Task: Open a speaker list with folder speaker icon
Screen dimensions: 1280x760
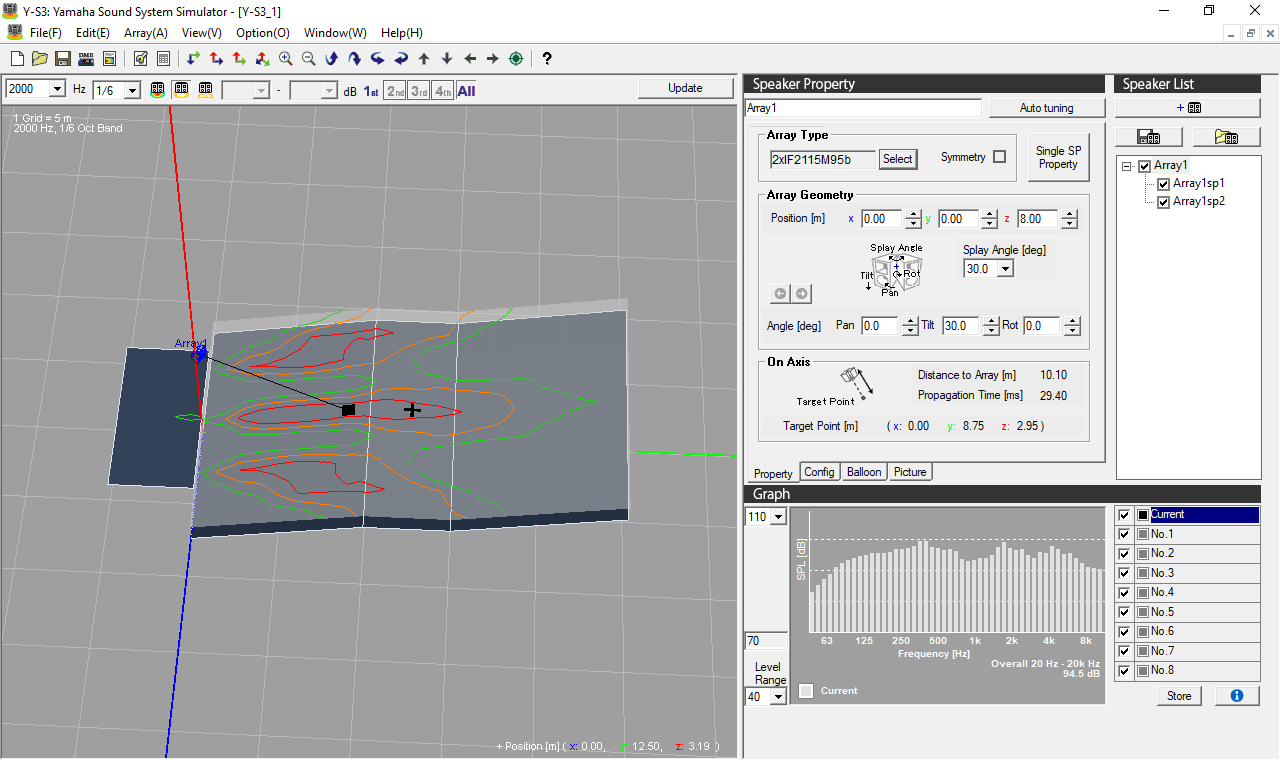Action: click(x=1226, y=137)
